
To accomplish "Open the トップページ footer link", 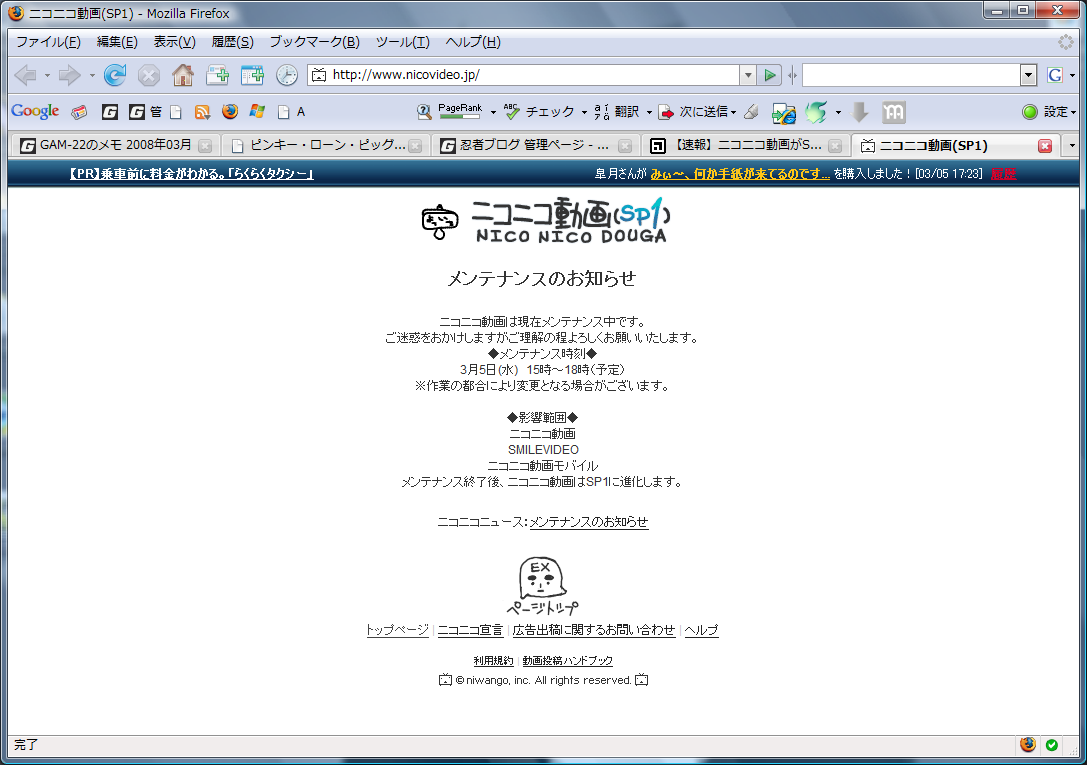I will (x=397, y=630).
